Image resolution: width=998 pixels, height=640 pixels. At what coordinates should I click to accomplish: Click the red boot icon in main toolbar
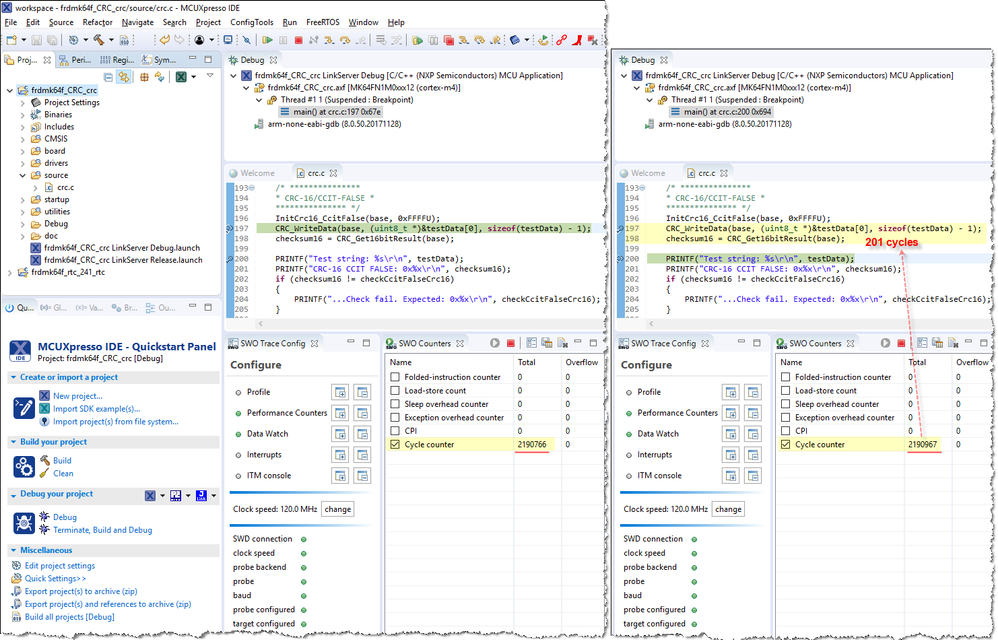pyautogui.click(x=577, y=40)
